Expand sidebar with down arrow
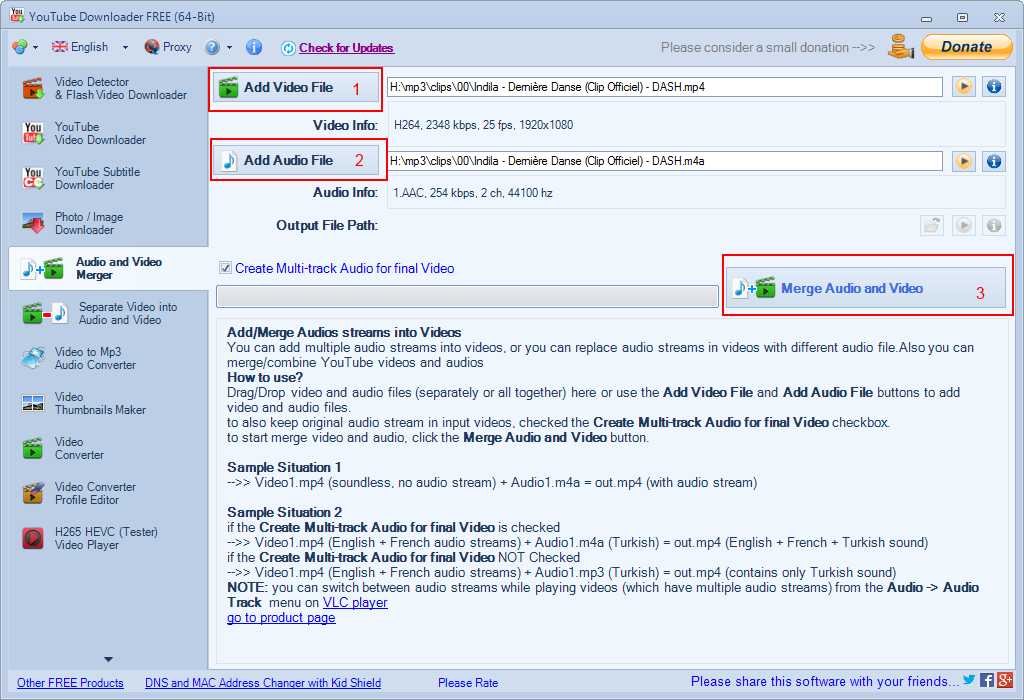This screenshot has height=700, width=1024. (x=108, y=660)
